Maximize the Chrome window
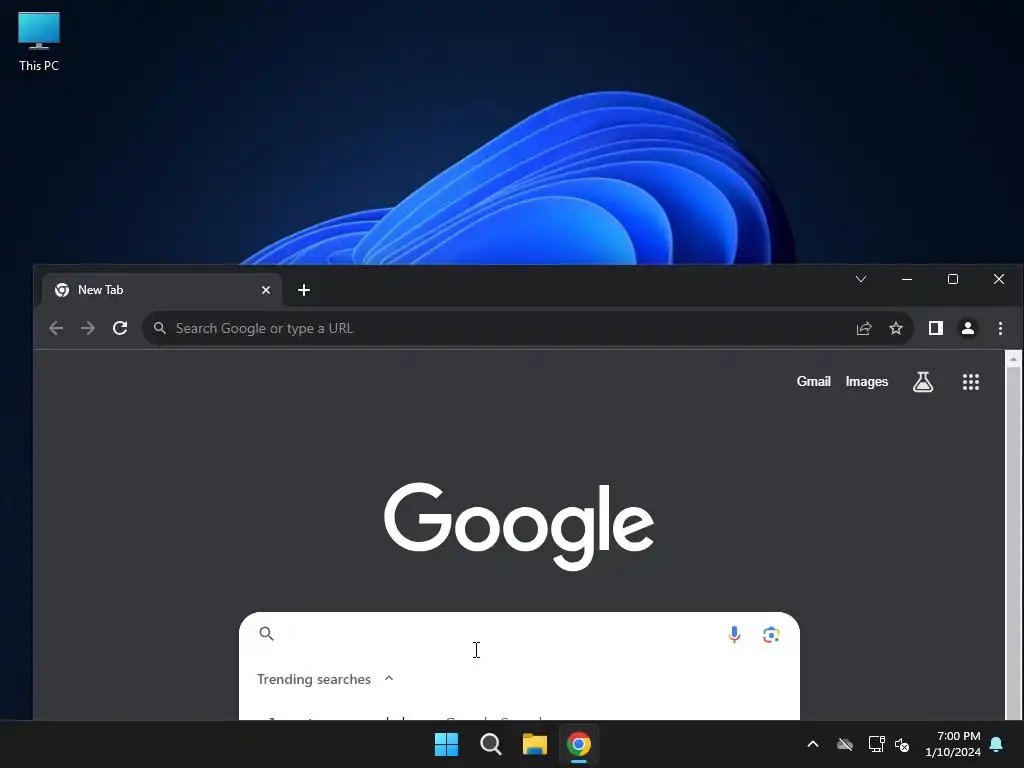 [x=953, y=279]
